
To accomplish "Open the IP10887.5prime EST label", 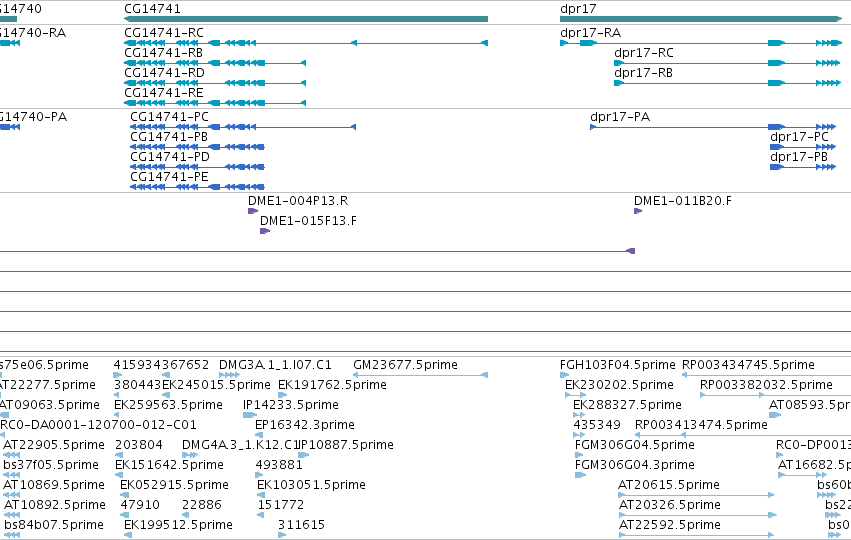I will 346,445.
